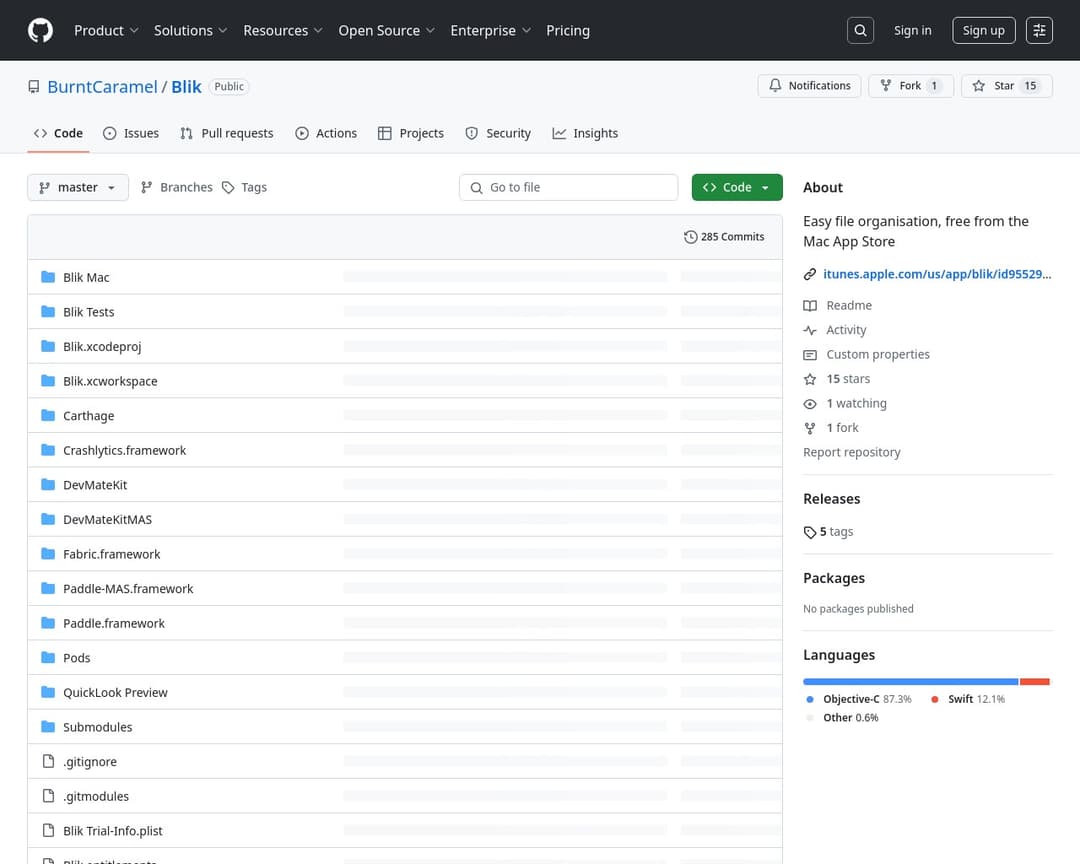Click Report repository
This screenshot has height=864, width=1080.
coord(851,452)
